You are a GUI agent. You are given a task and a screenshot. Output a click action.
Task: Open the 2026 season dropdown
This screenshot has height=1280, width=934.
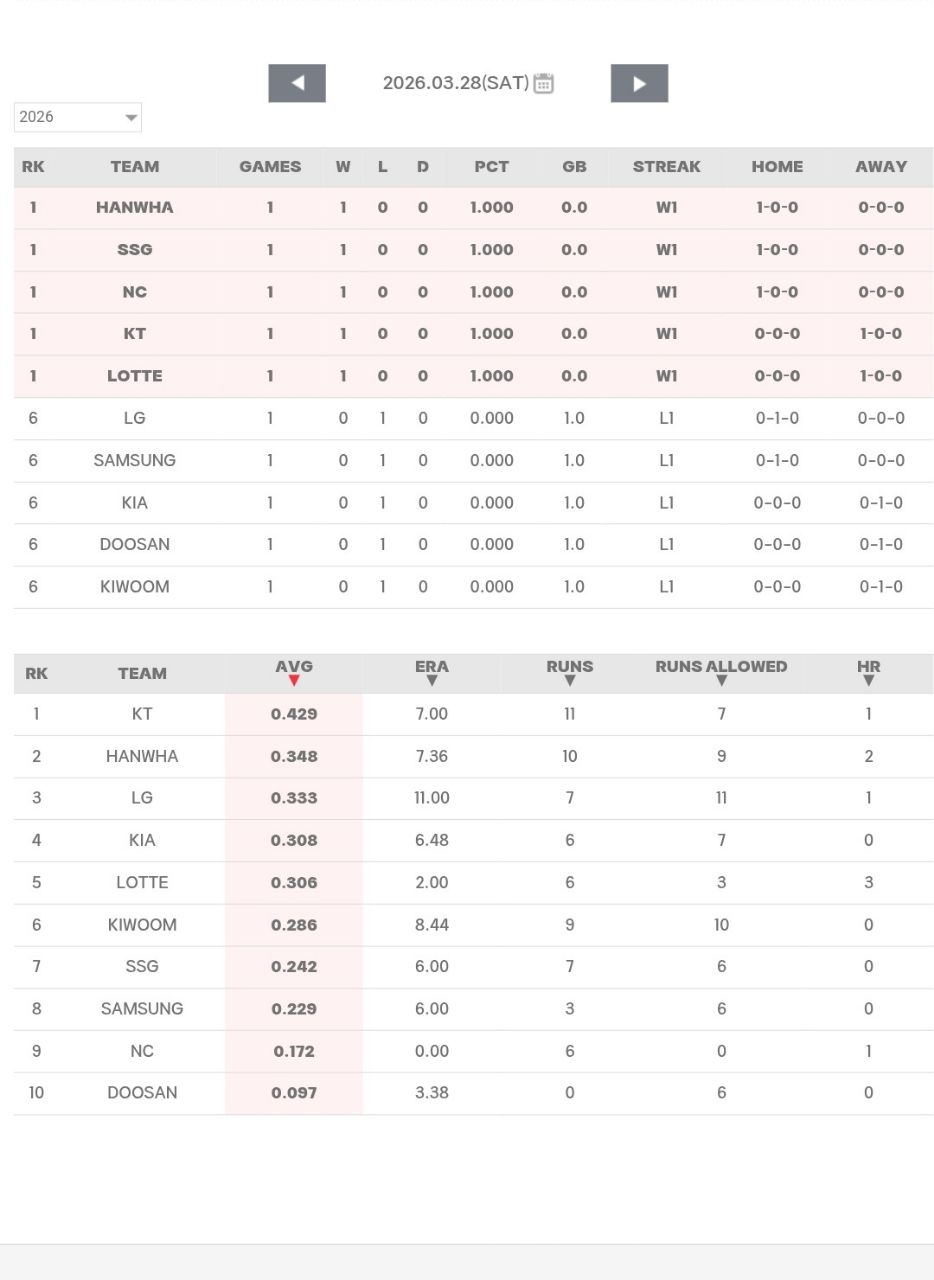(x=77, y=117)
